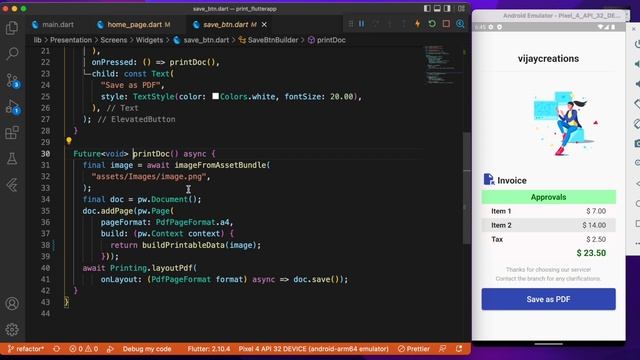Tap the $ 23.50 total in emulator

point(591,253)
